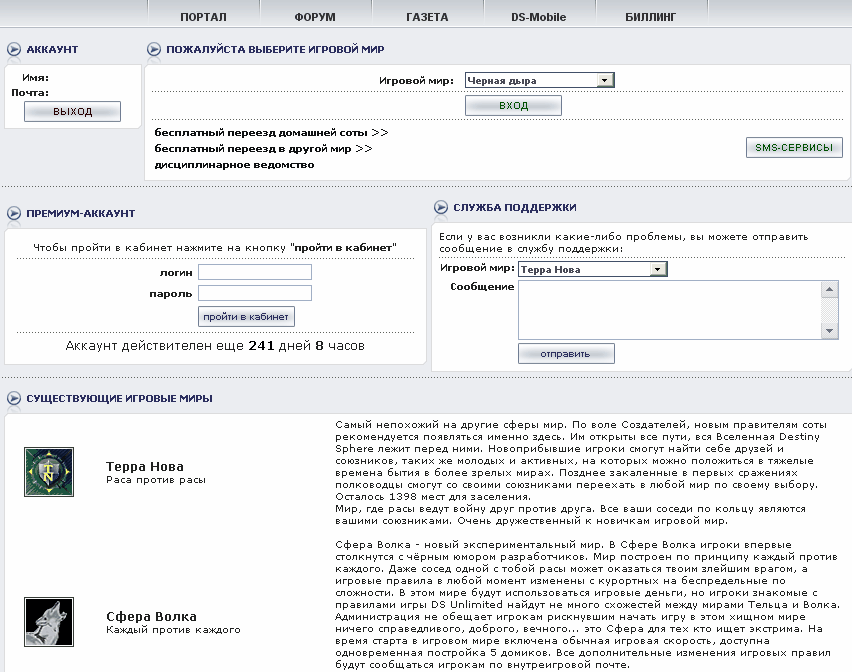This screenshot has height=672, width=852.
Task: Open the ФОРУМ menu item
Action: pos(315,17)
